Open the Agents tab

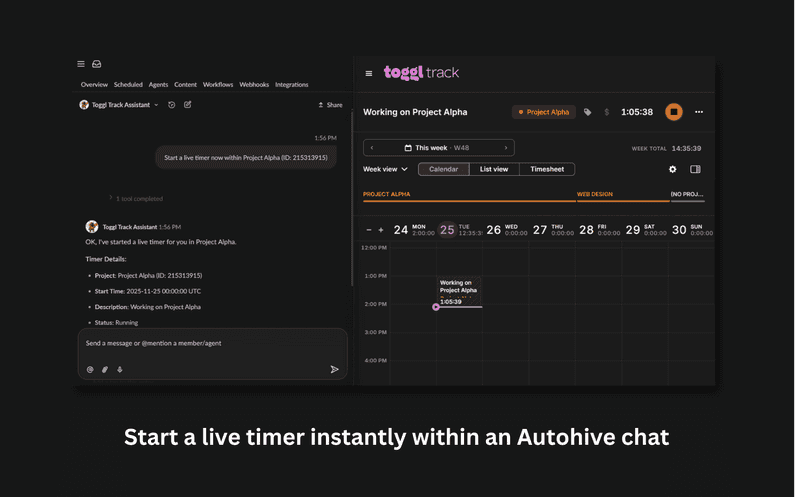[158, 85]
